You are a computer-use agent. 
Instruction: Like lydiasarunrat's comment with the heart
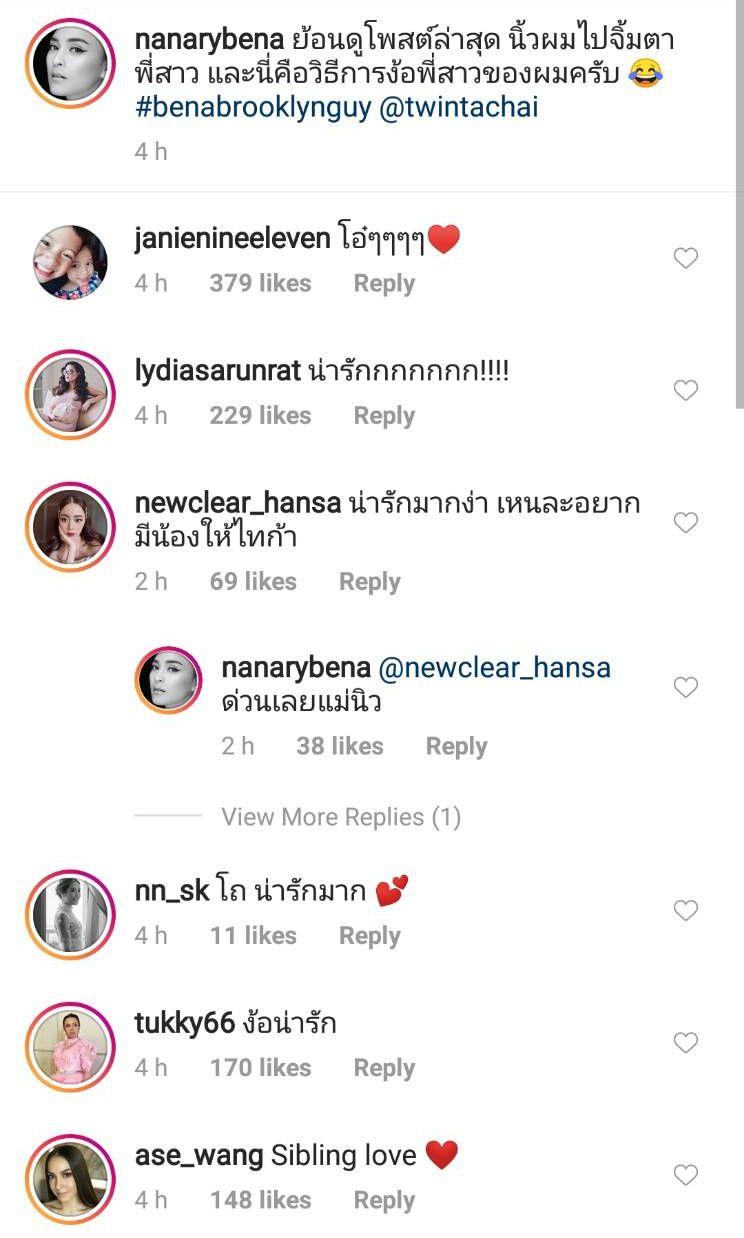coord(685,391)
